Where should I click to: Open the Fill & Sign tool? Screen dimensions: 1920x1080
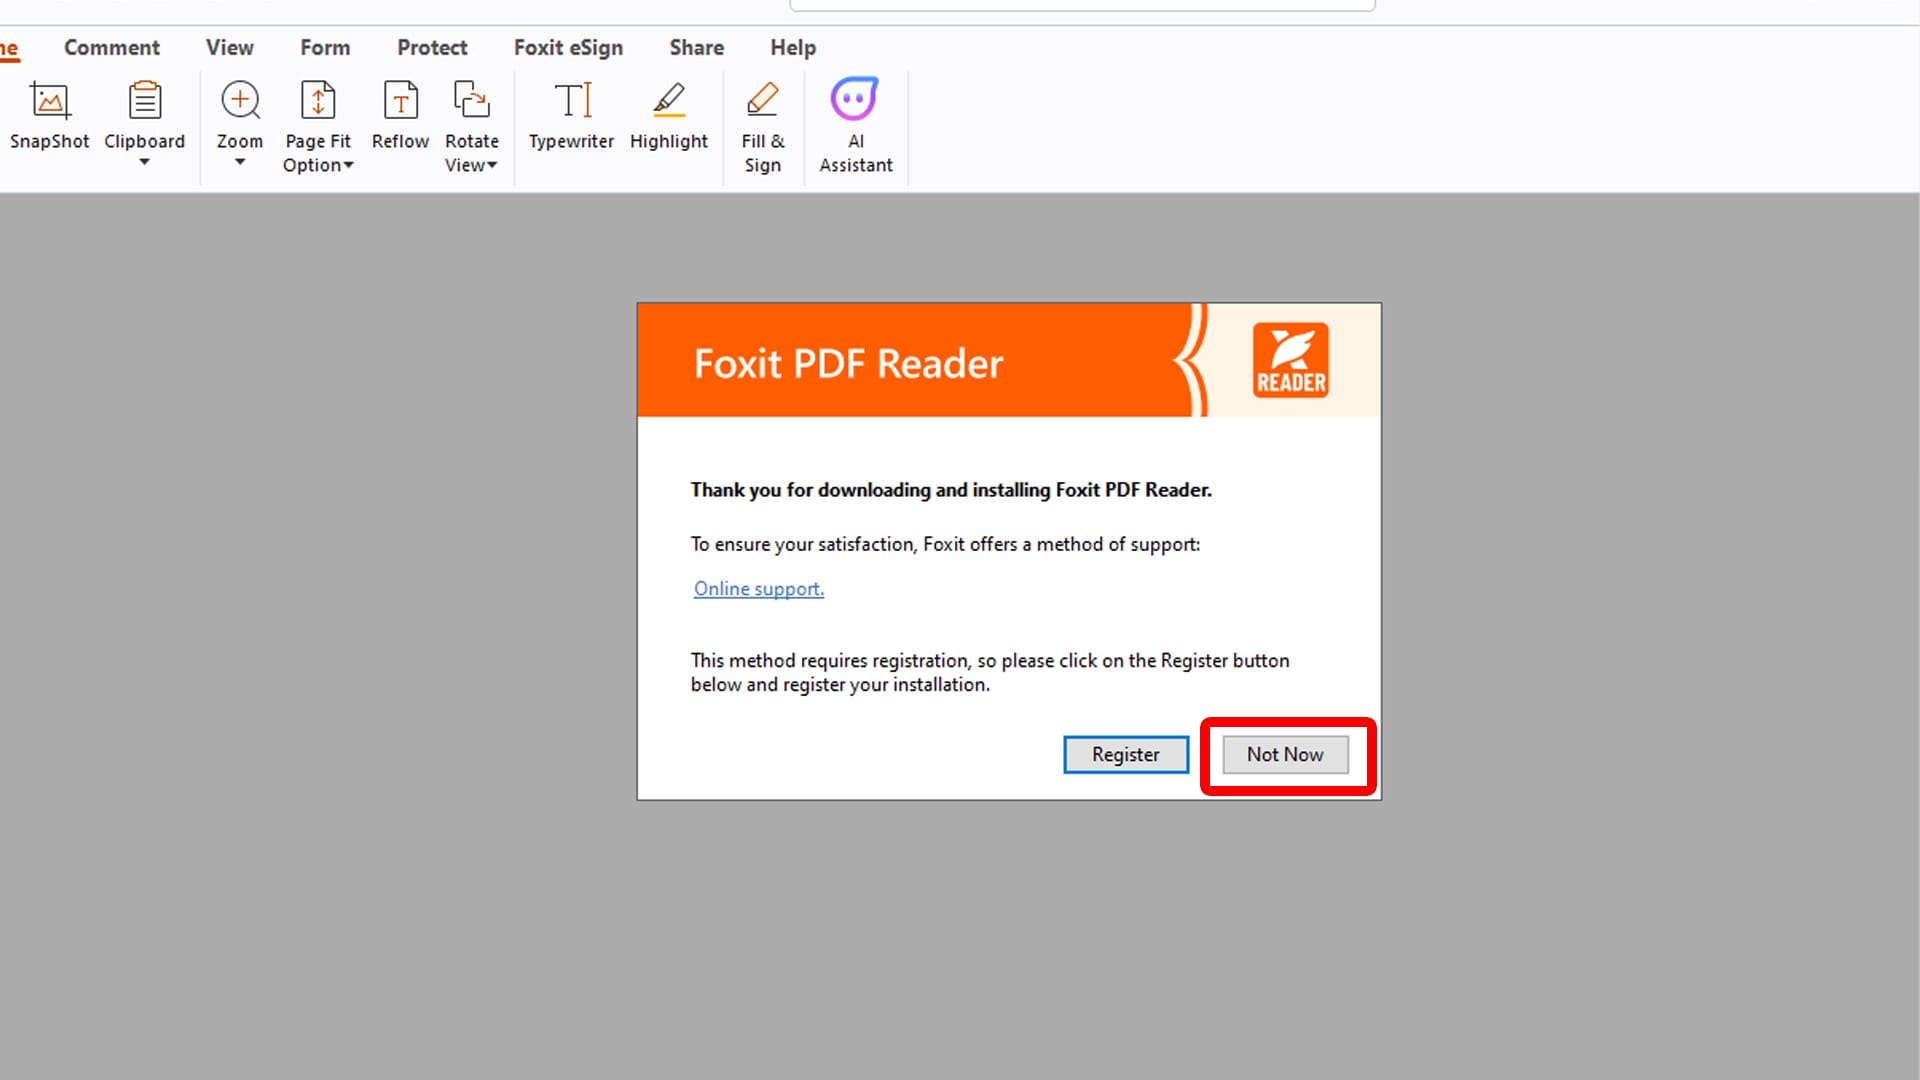click(x=763, y=126)
